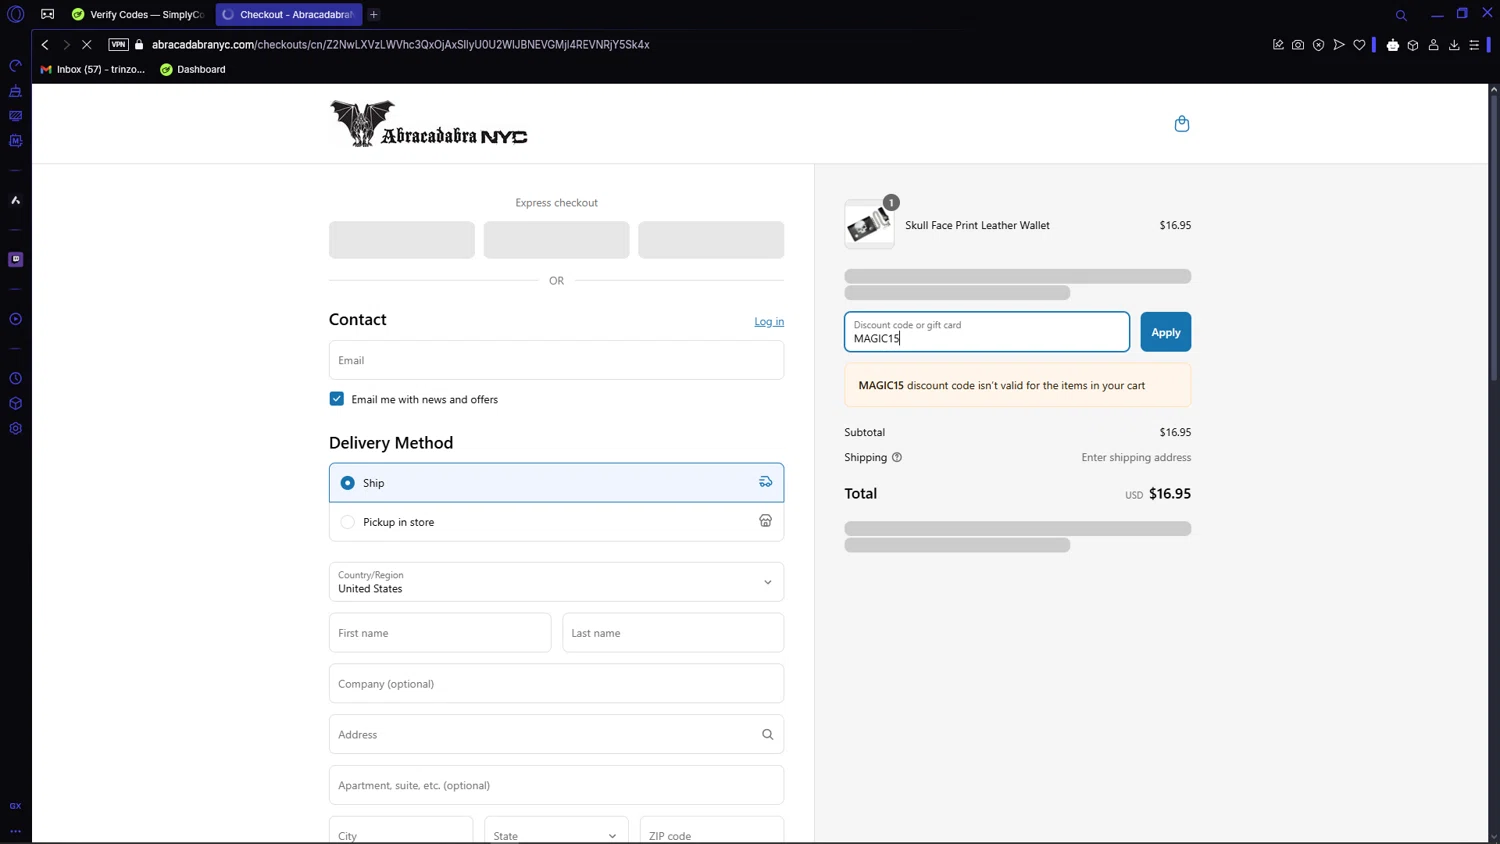1500x844 pixels.
Task: Open Extensions cube icon in left sidebar
Action: pyautogui.click(x=15, y=404)
